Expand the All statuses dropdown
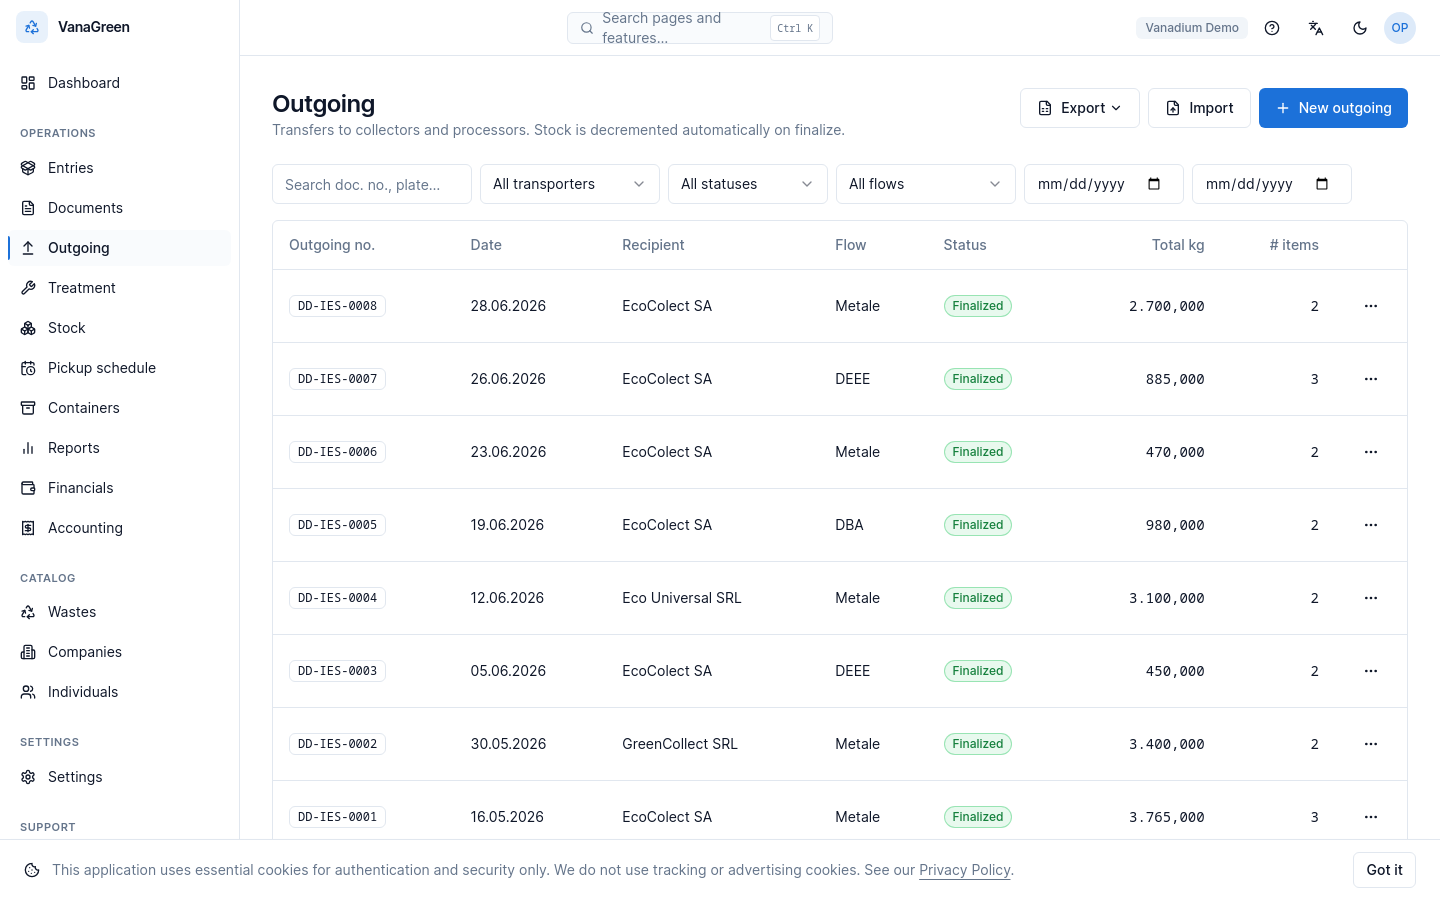Screen dimensions: 1440x900 [x=748, y=184]
